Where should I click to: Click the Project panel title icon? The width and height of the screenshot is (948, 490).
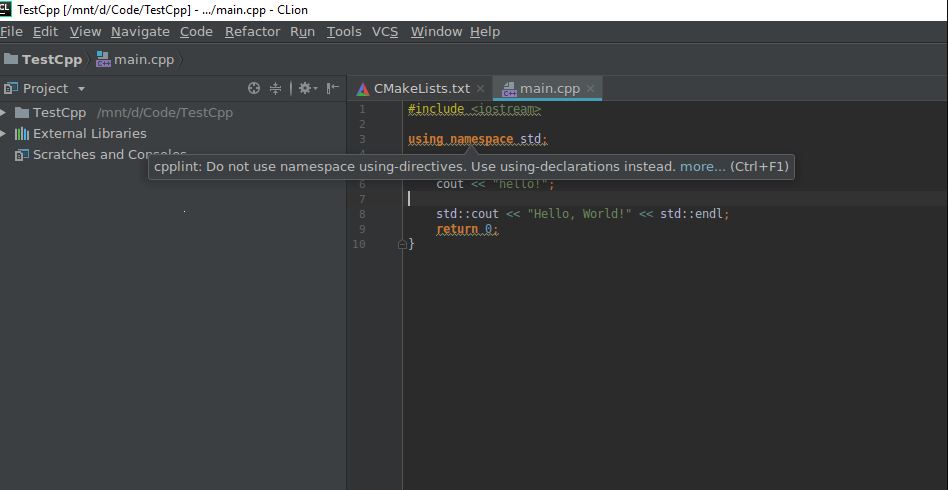click(x=11, y=89)
